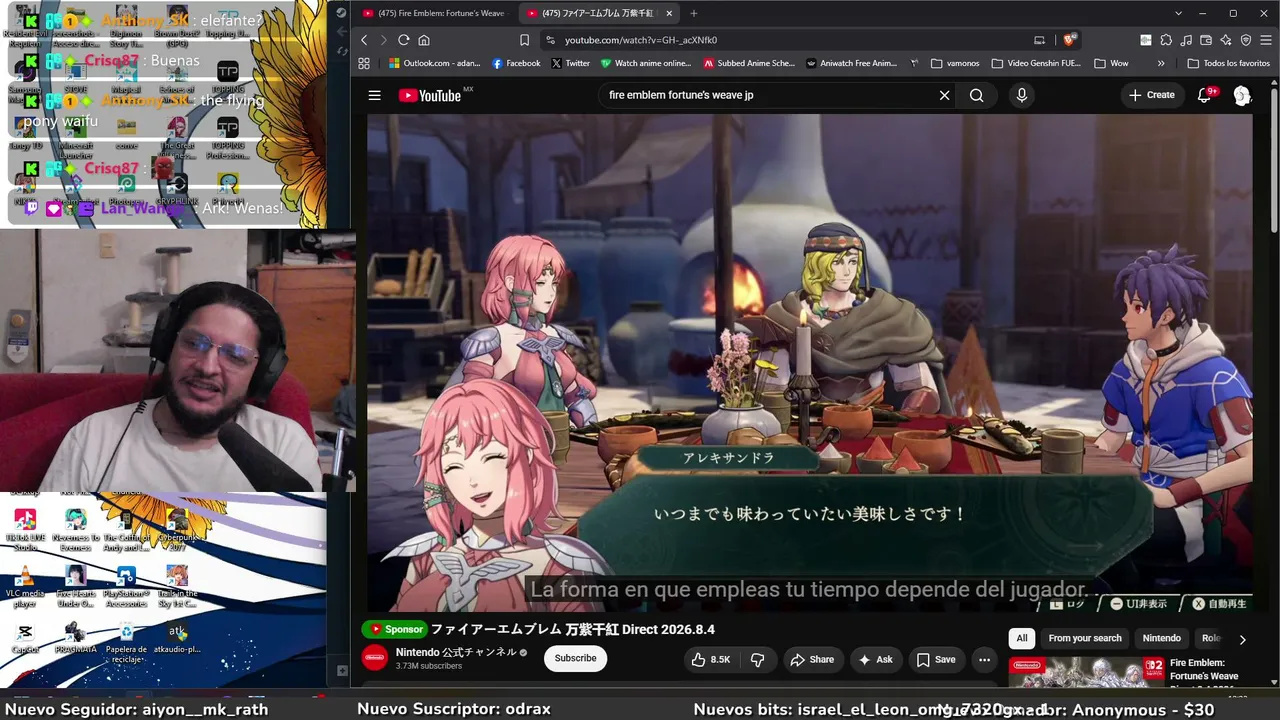The height and width of the screenshot is (720, 1280).
Task: Expand the Video Genshin FUE bookmark folder
Action: [1036, 63]
